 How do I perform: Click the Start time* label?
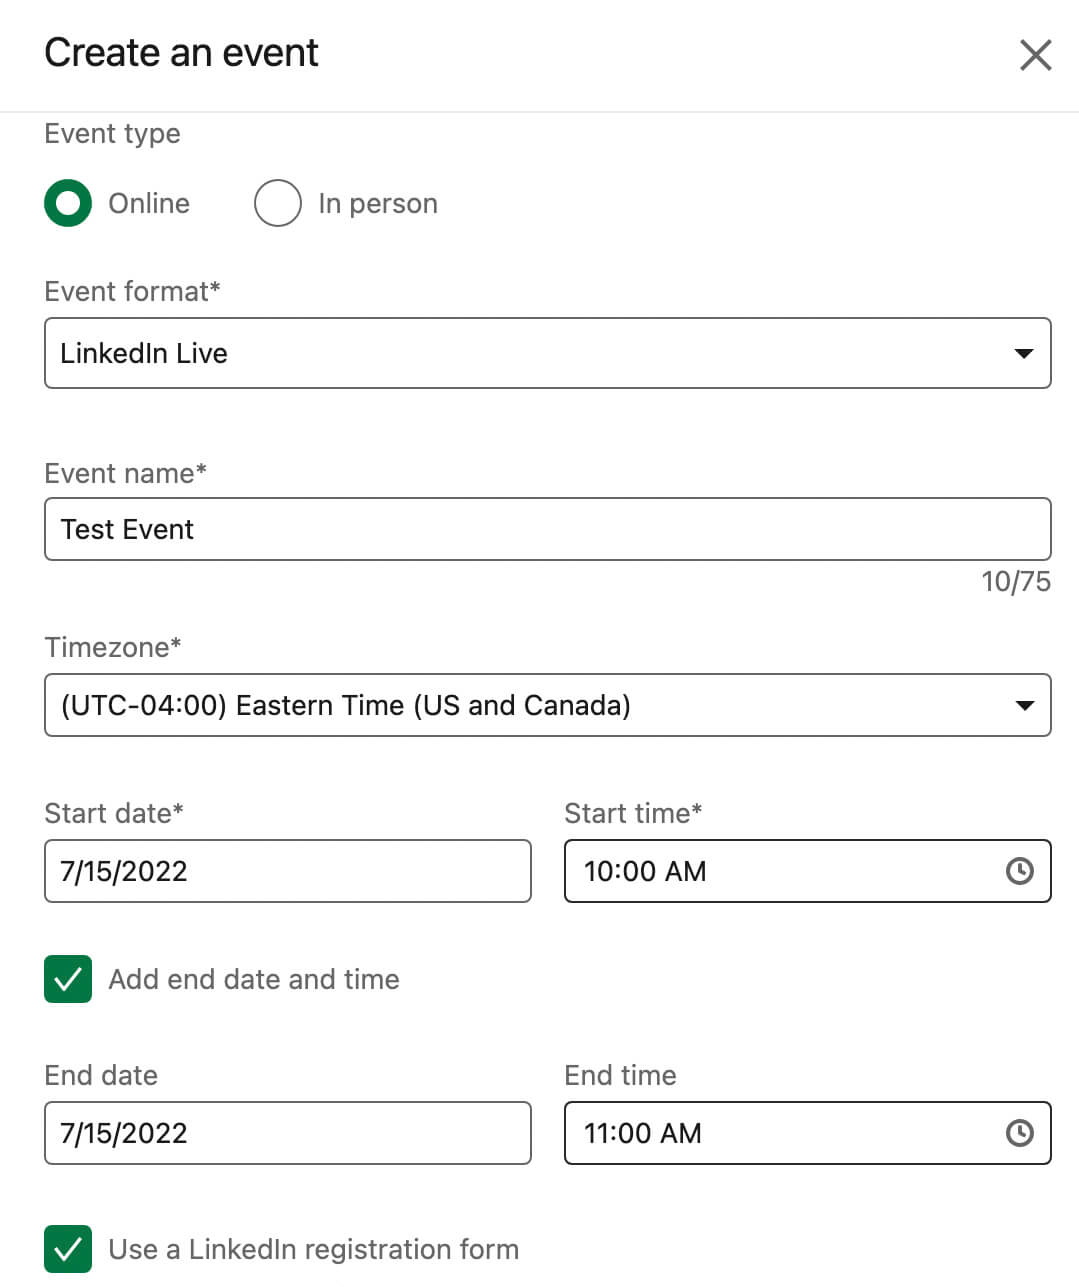point(633,813)
